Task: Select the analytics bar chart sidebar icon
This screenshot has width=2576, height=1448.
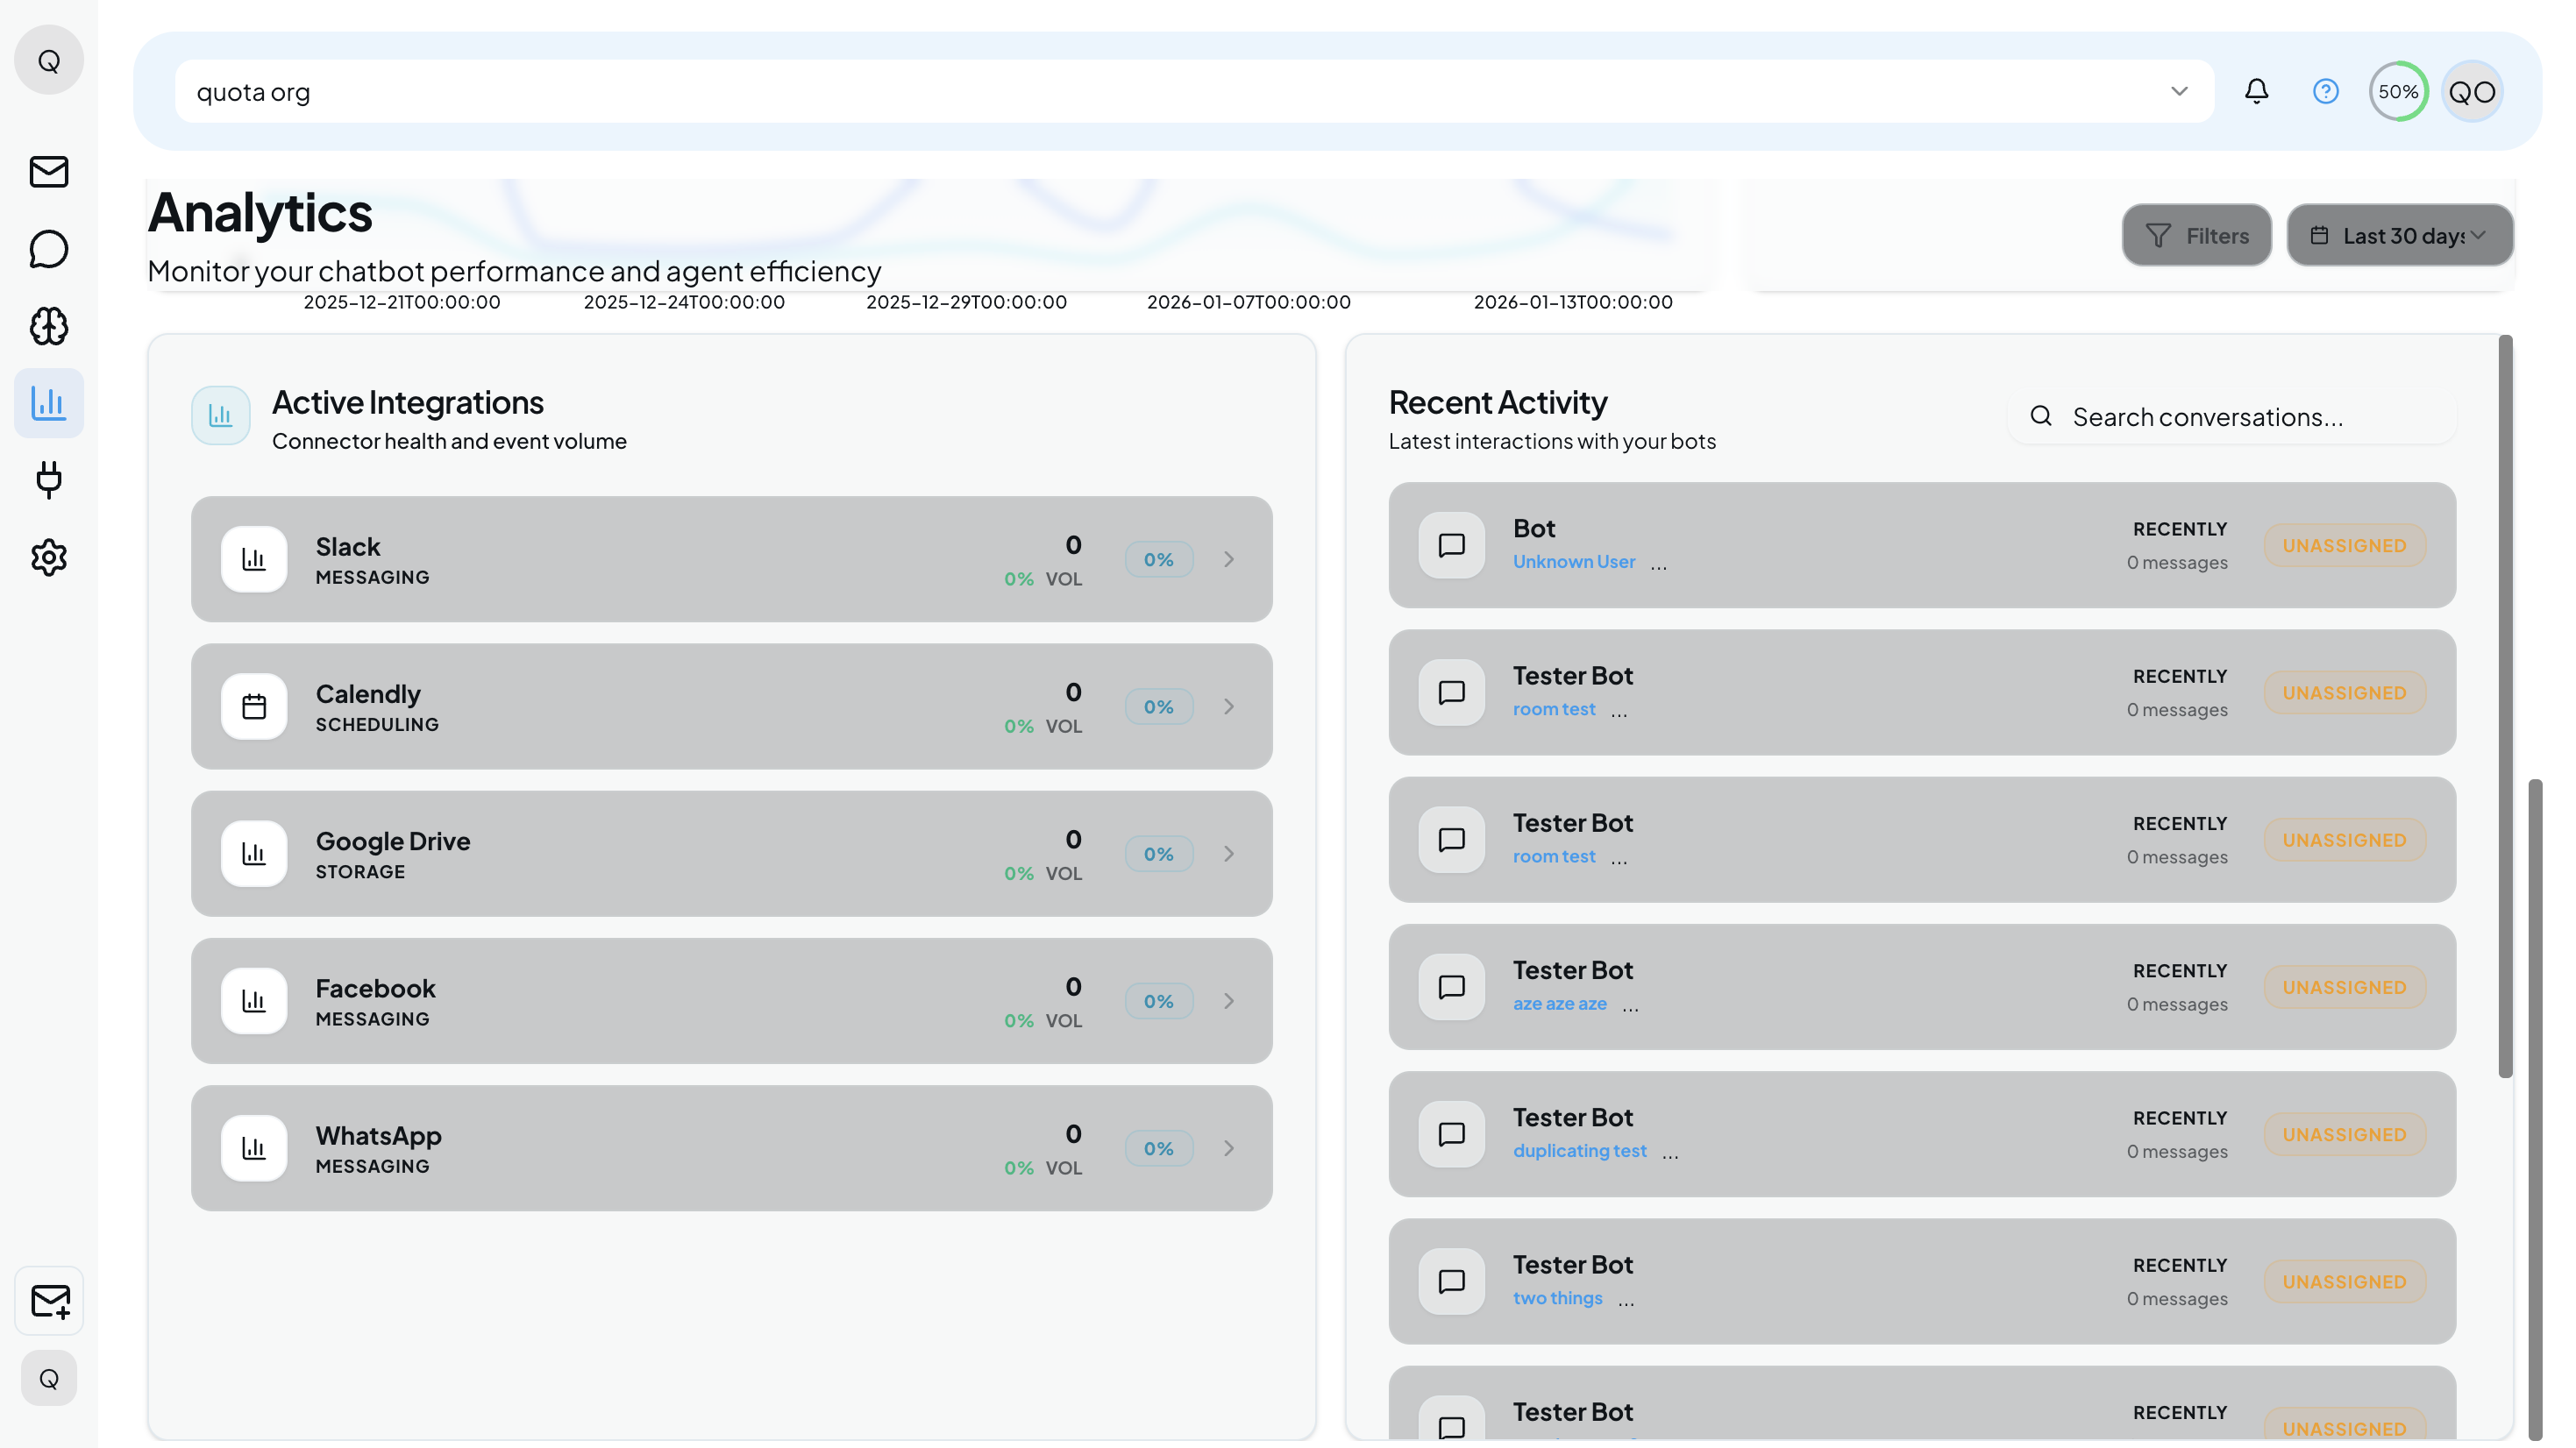Action: pos(48,403)
